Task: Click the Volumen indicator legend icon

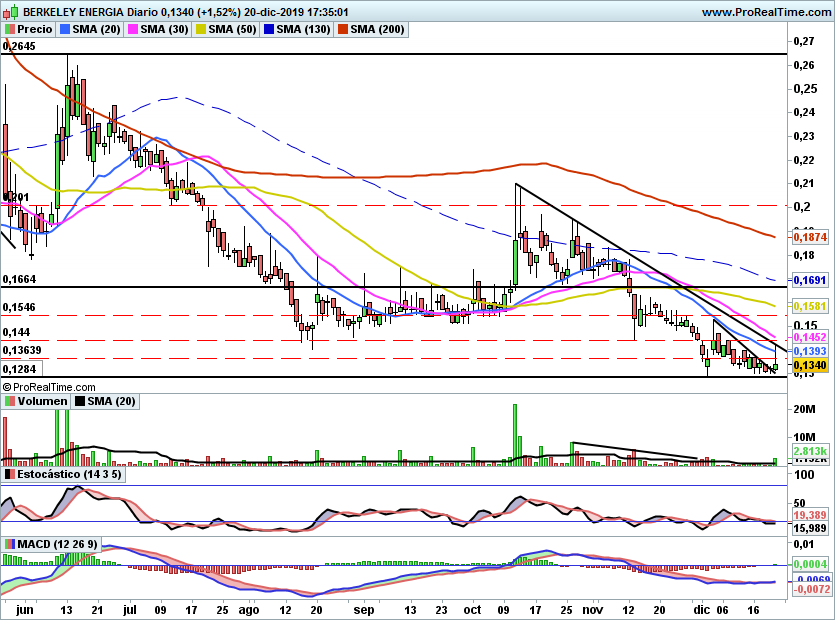Action: (x=10, y=401)
